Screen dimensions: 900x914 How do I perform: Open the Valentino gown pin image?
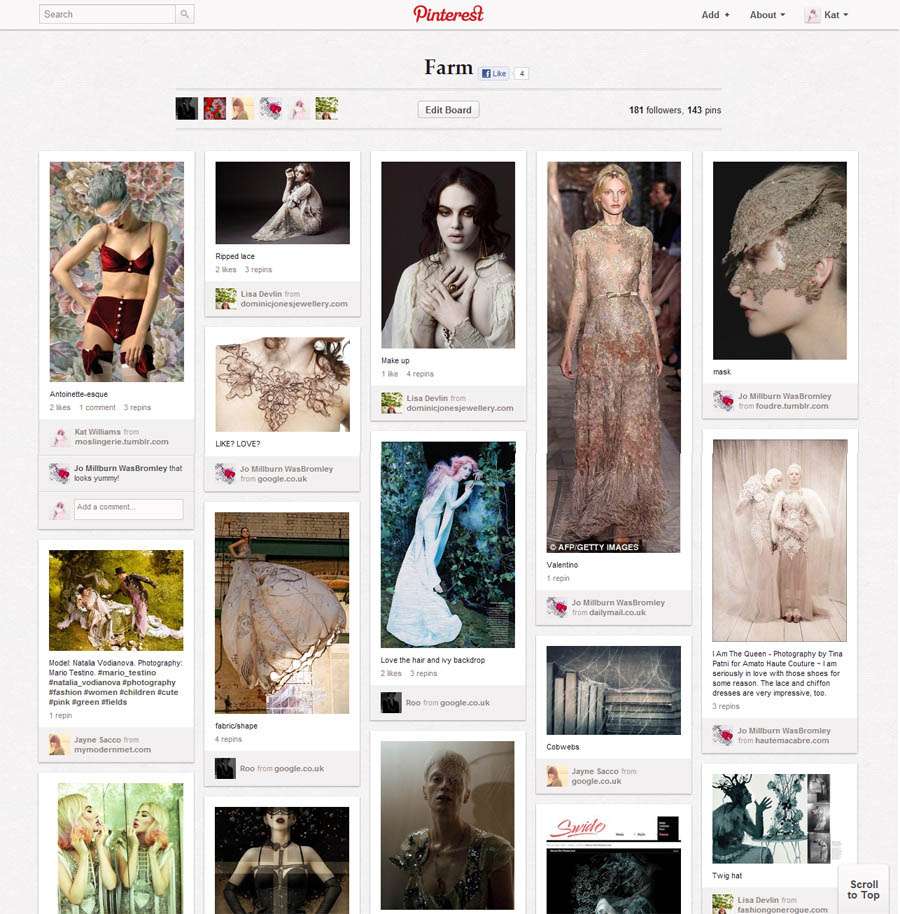(x=613, y=357)
